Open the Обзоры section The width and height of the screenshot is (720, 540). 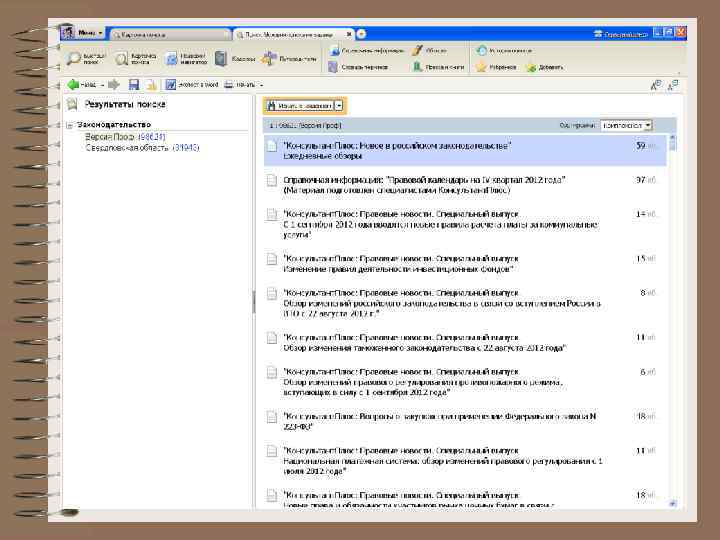(429, 51)
